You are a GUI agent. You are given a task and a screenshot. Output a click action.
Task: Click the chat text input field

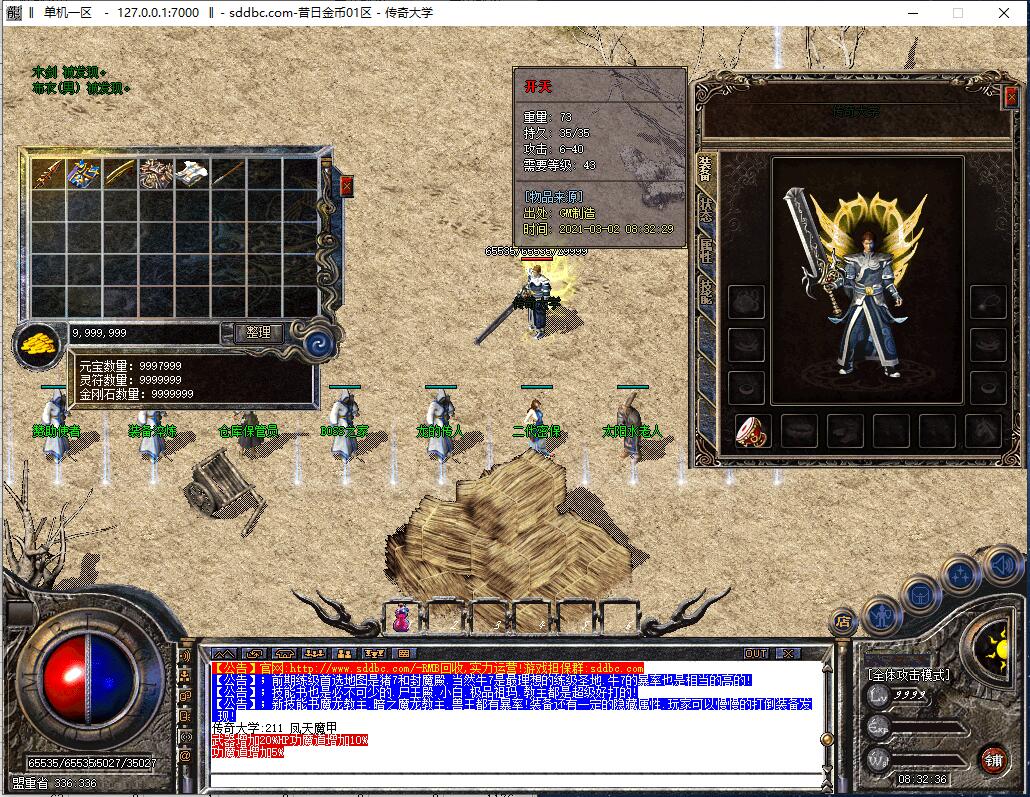tap(516, 781)
